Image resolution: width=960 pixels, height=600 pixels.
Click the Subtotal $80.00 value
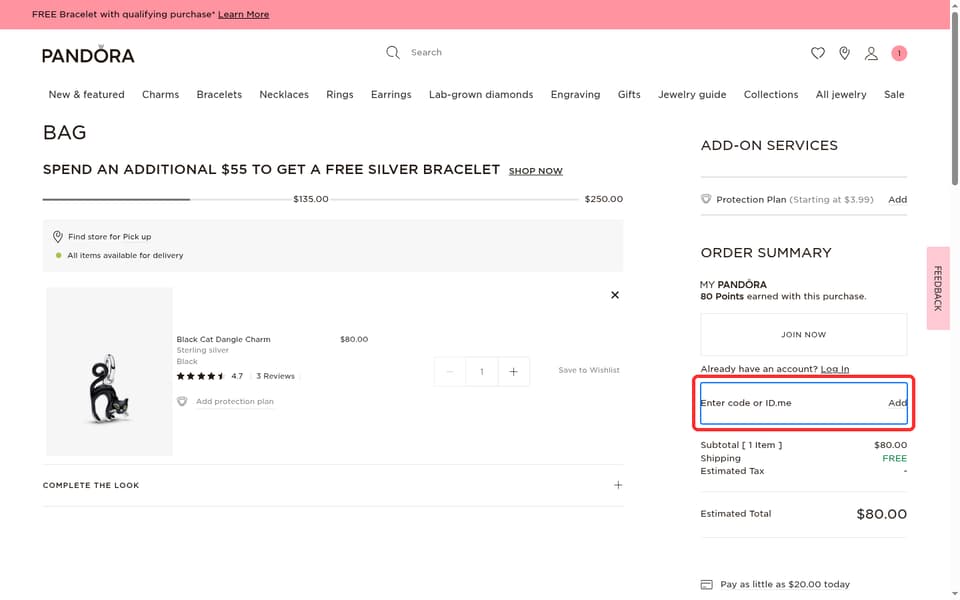(891, 445)
